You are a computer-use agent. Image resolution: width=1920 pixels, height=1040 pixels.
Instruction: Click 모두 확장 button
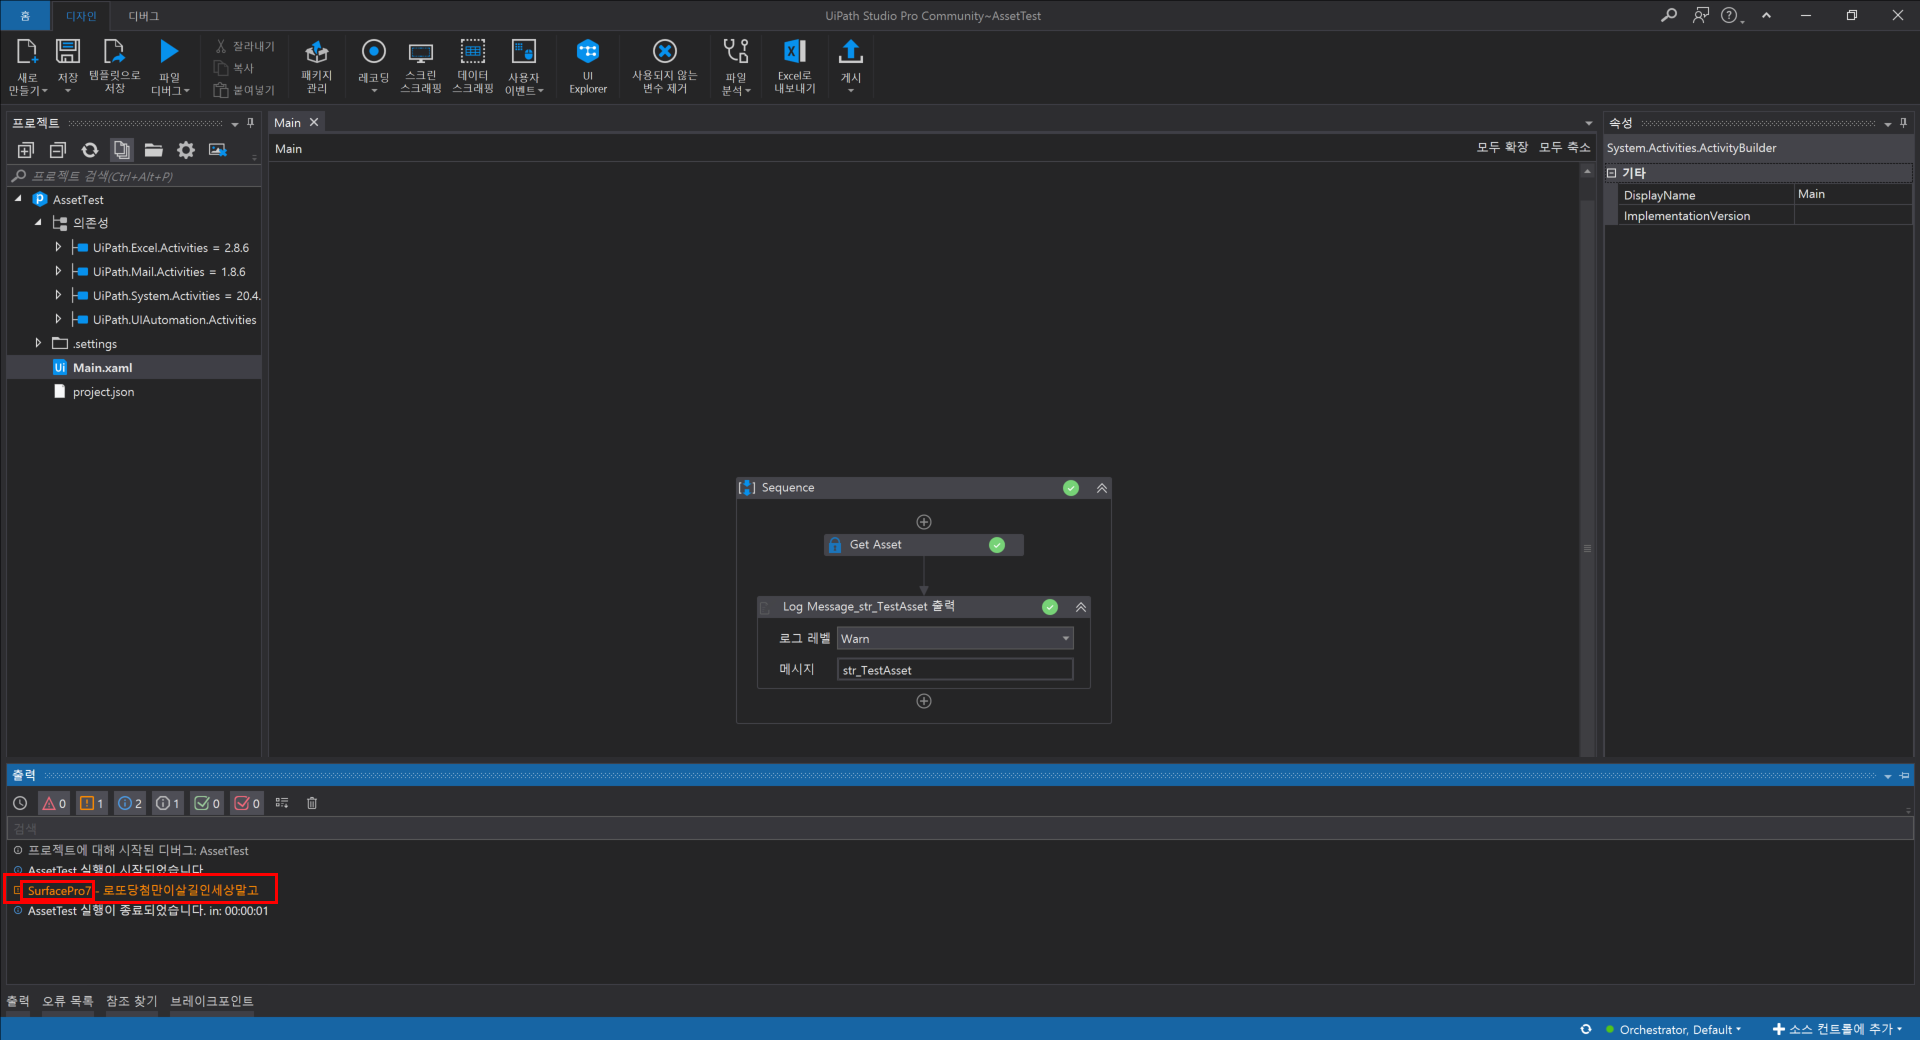tap(1502, 147)
